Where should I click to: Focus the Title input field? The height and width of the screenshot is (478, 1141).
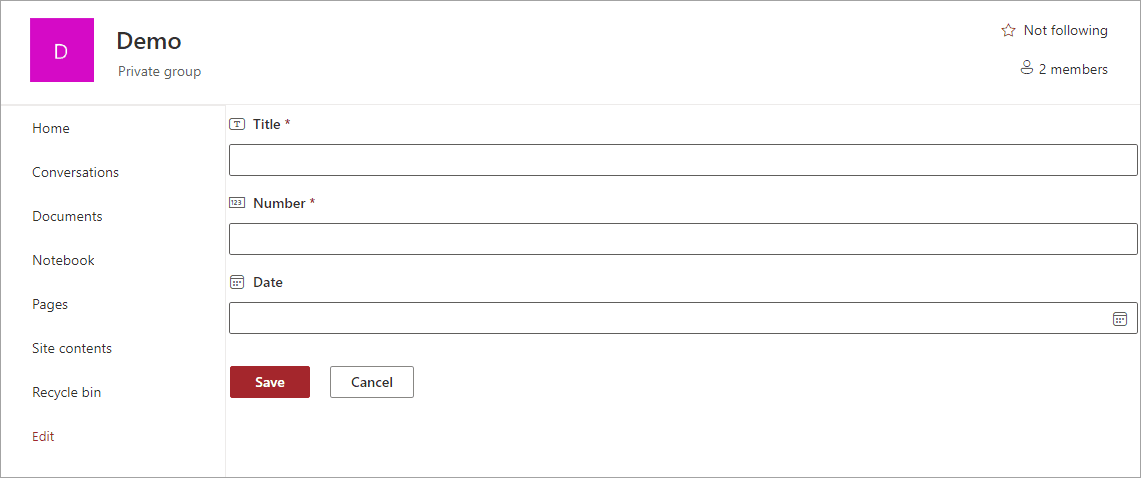pyautogui.click(x=683, y=160)
